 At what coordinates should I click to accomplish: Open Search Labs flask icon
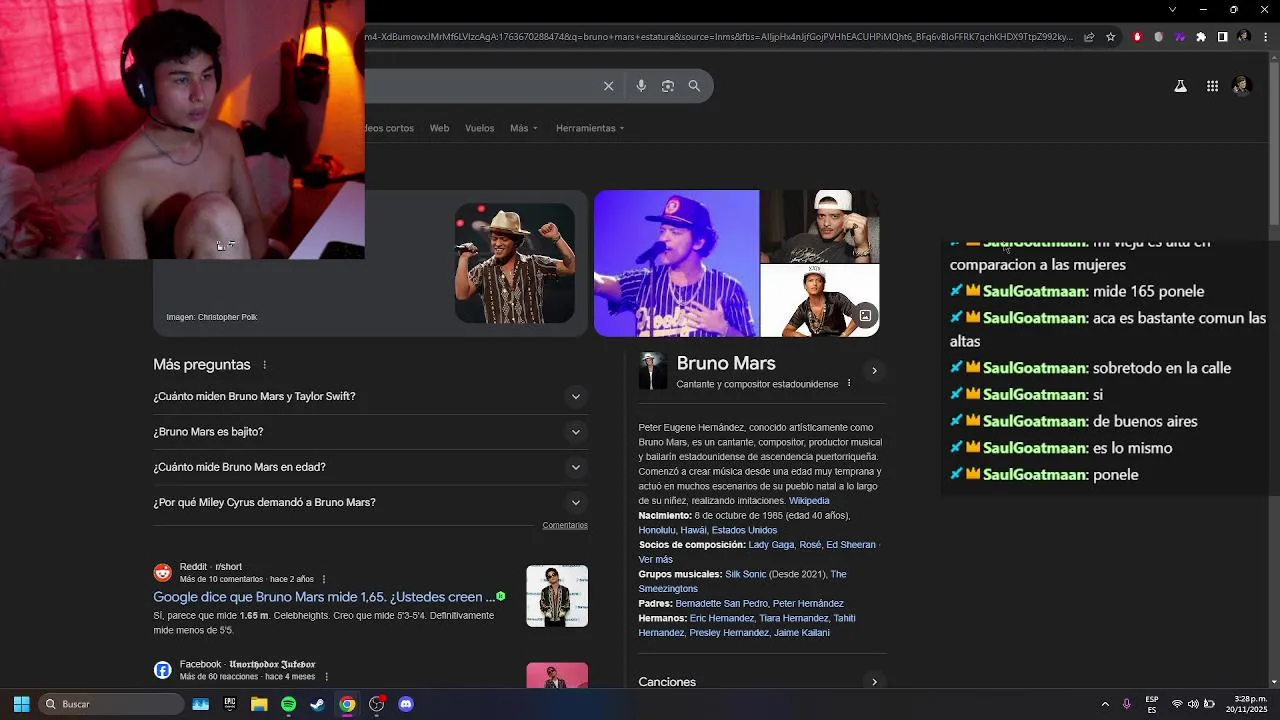coord(1181,86)
